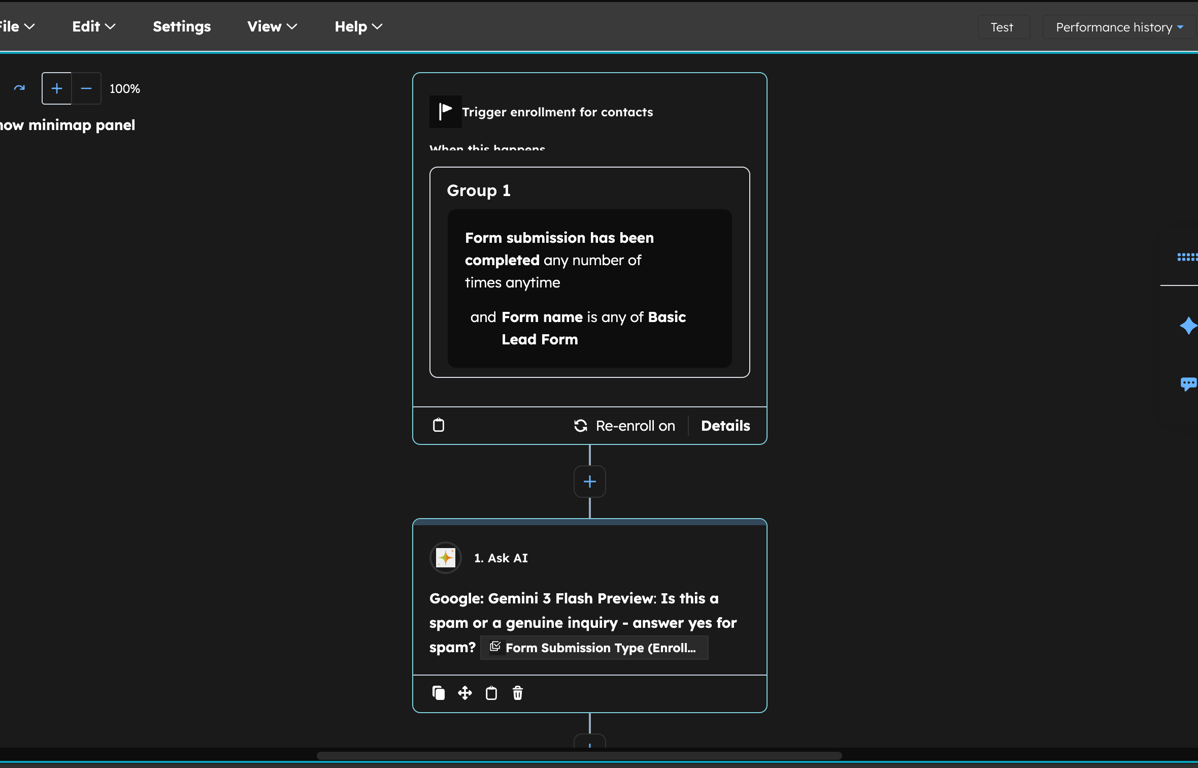This screenshot has width=1198, height=768.
Task: Click the clipboard icon on the Ask AI action
Action: 491,692
